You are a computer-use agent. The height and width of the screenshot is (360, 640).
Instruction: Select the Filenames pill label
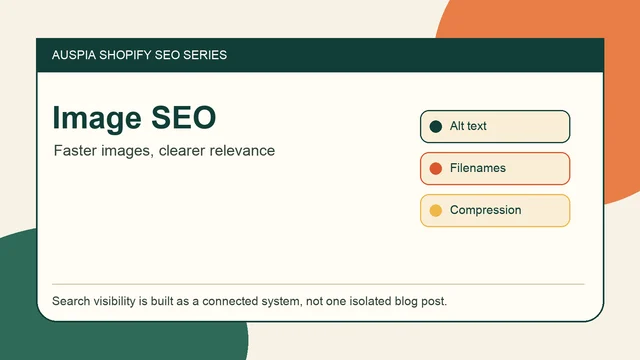click(478, 168)
